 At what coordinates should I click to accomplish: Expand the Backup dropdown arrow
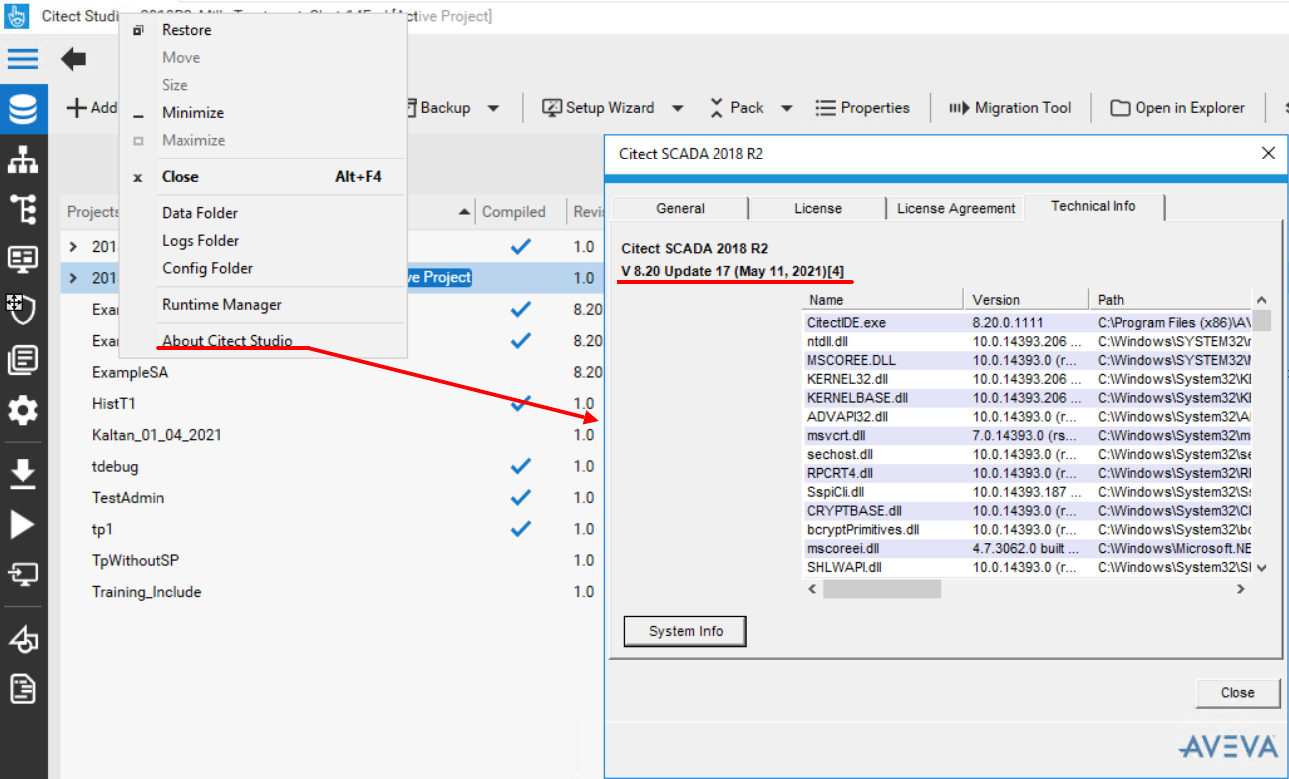[x=493, y=108]
